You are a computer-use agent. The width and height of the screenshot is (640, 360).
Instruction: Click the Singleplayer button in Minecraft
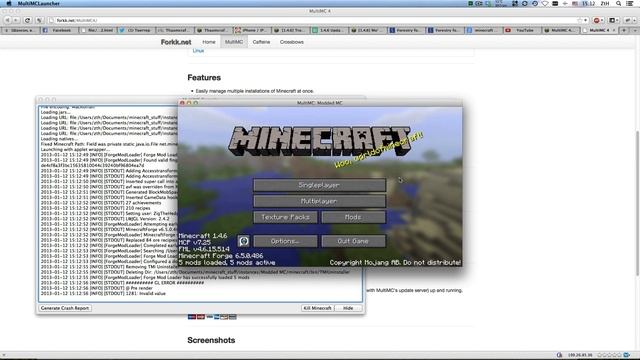point(319,185)
